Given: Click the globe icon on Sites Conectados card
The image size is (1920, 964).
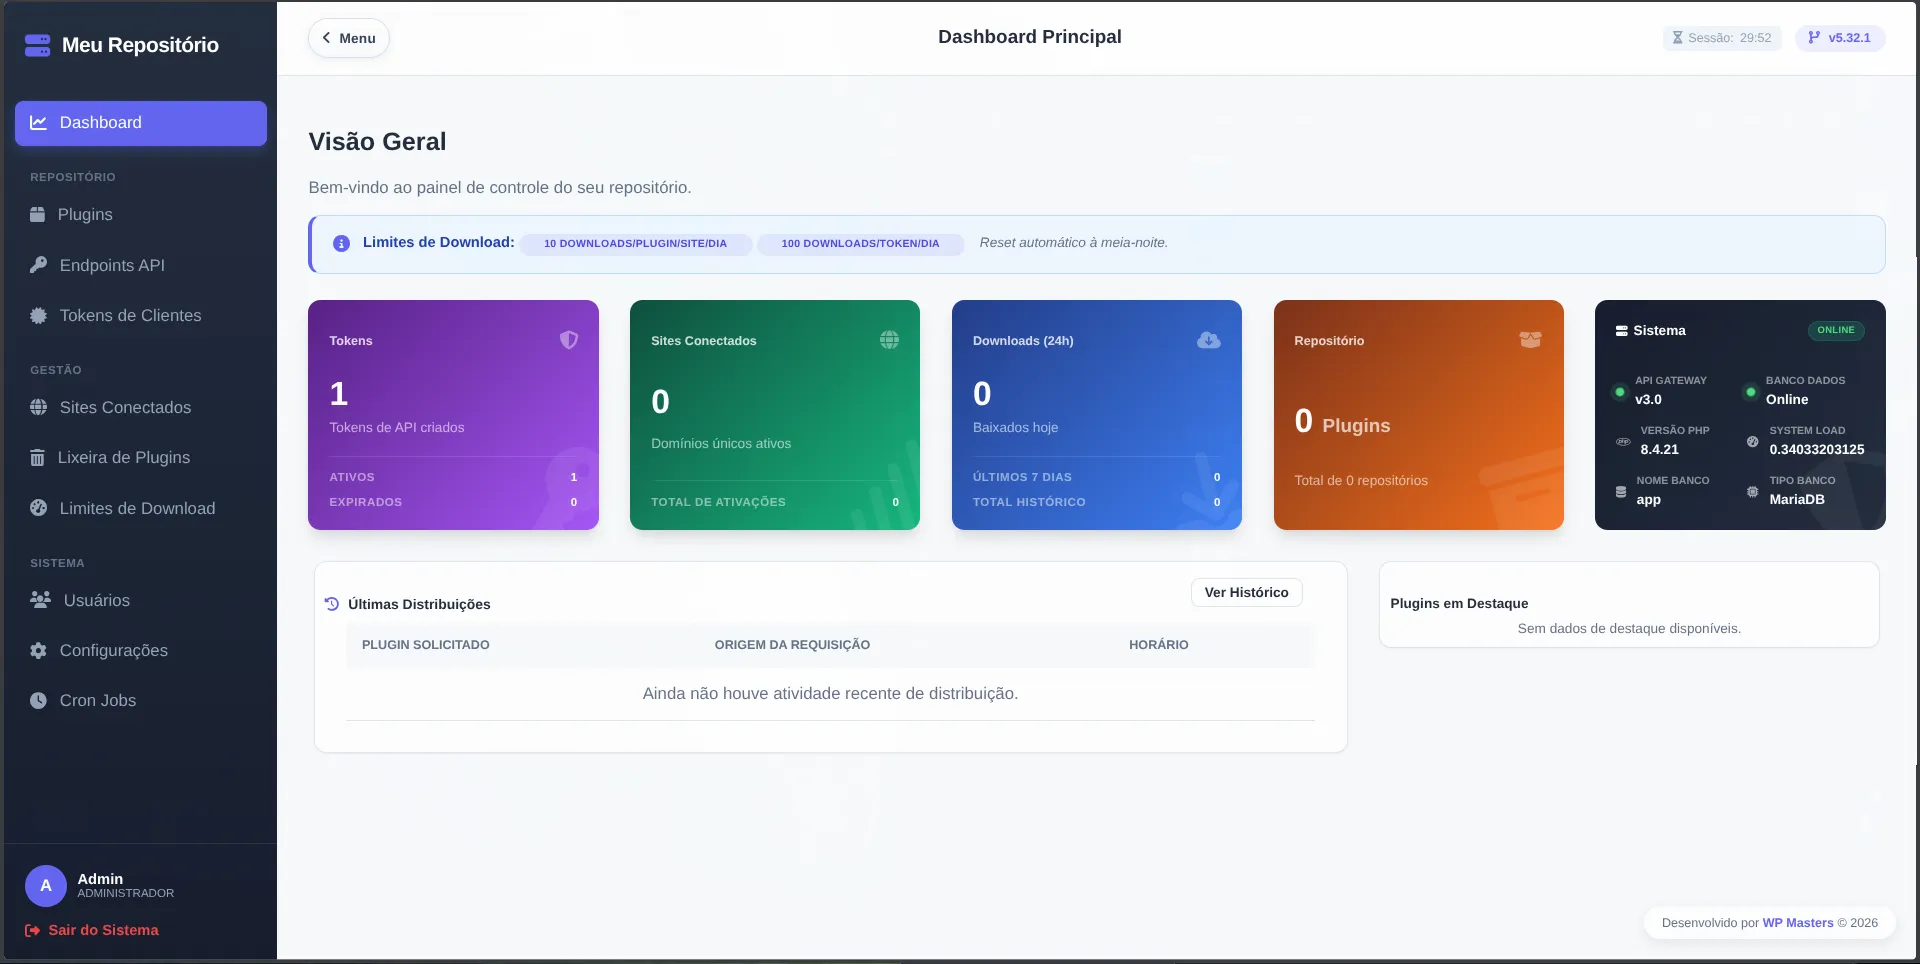Looking at the screenshot, I should click(x=889, y=340).
